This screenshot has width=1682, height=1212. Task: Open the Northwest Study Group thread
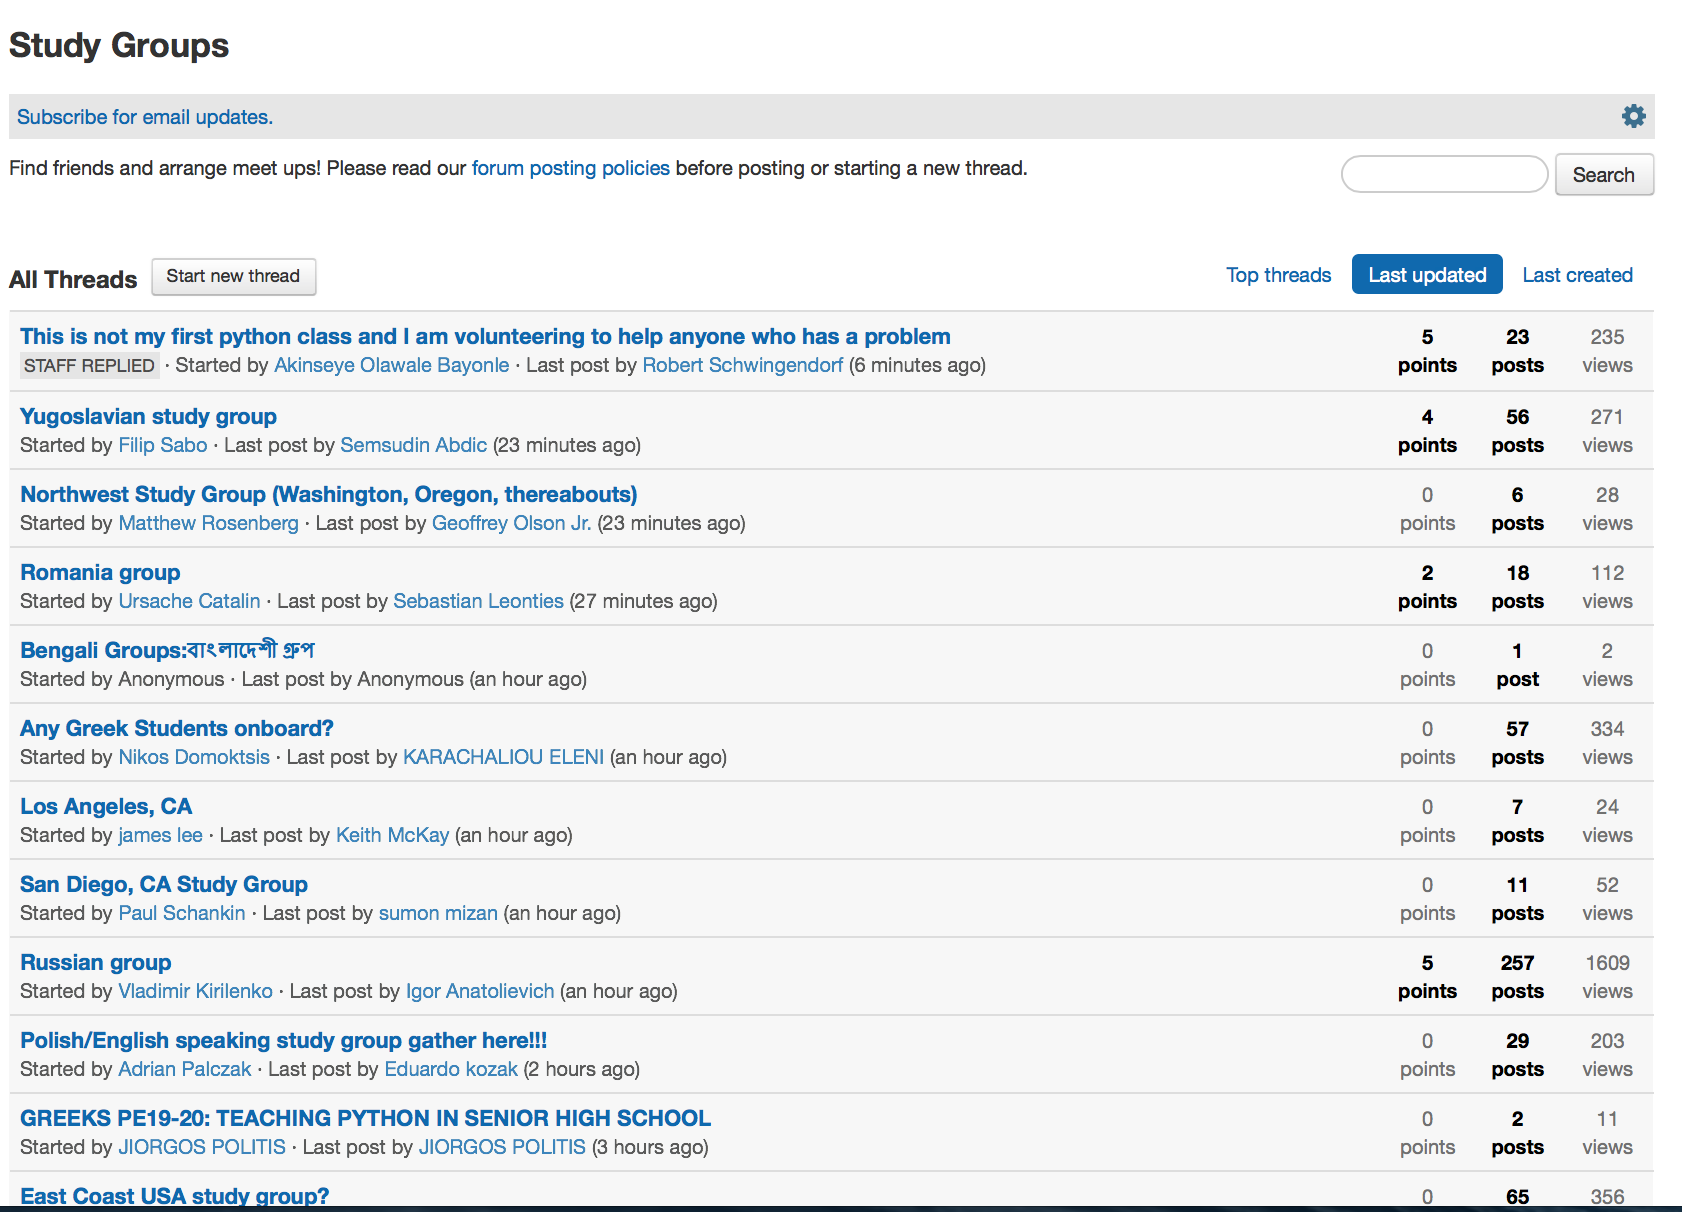click(x=328, y=494)
